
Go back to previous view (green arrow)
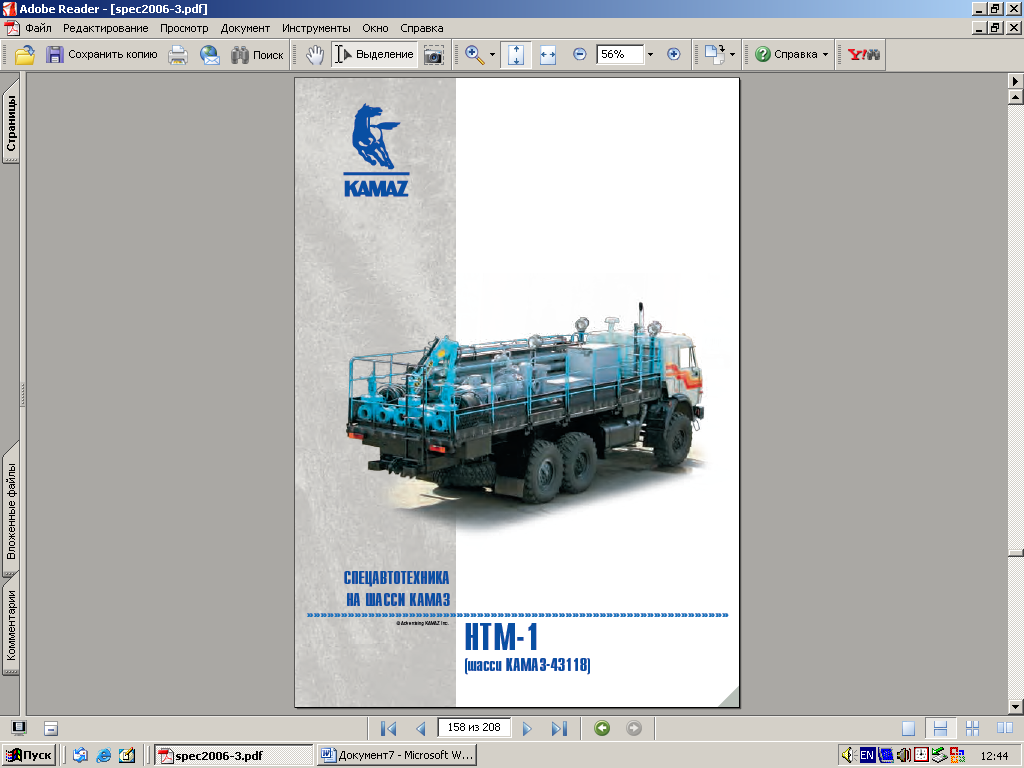(x=602, y=728)
